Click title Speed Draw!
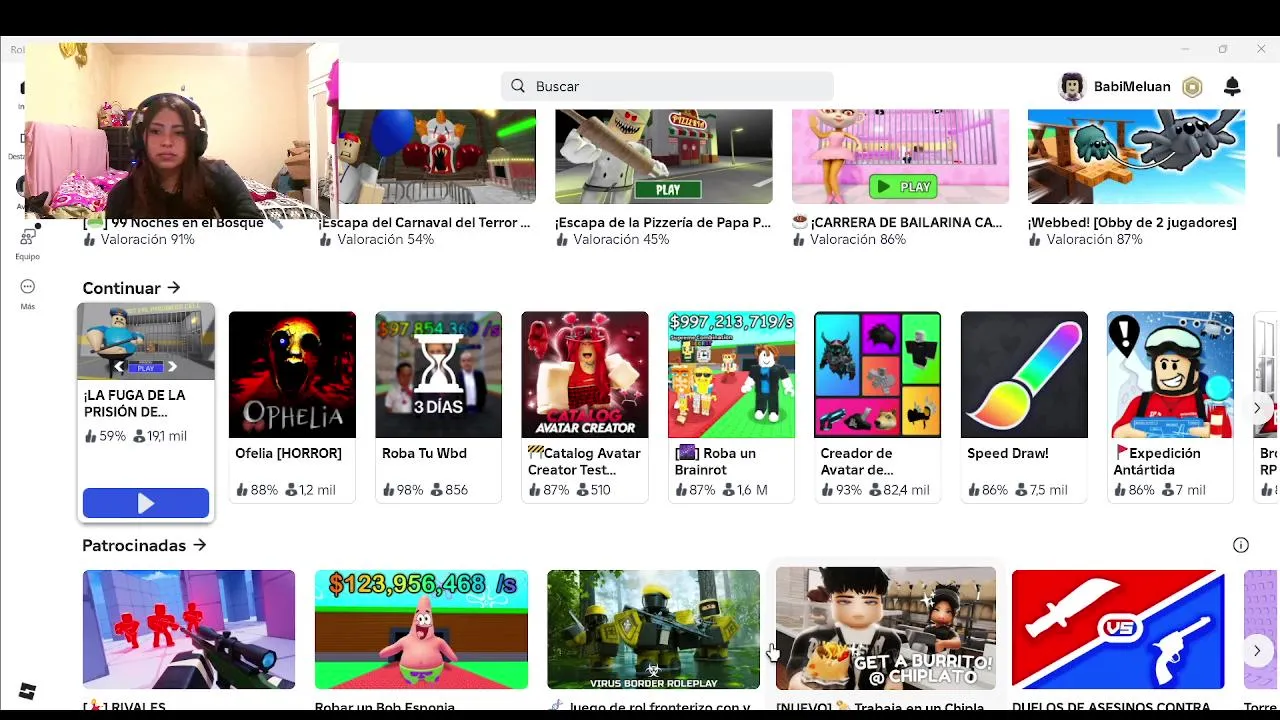The height and width of the screenshot is (720, 1280). [1007, 453]
